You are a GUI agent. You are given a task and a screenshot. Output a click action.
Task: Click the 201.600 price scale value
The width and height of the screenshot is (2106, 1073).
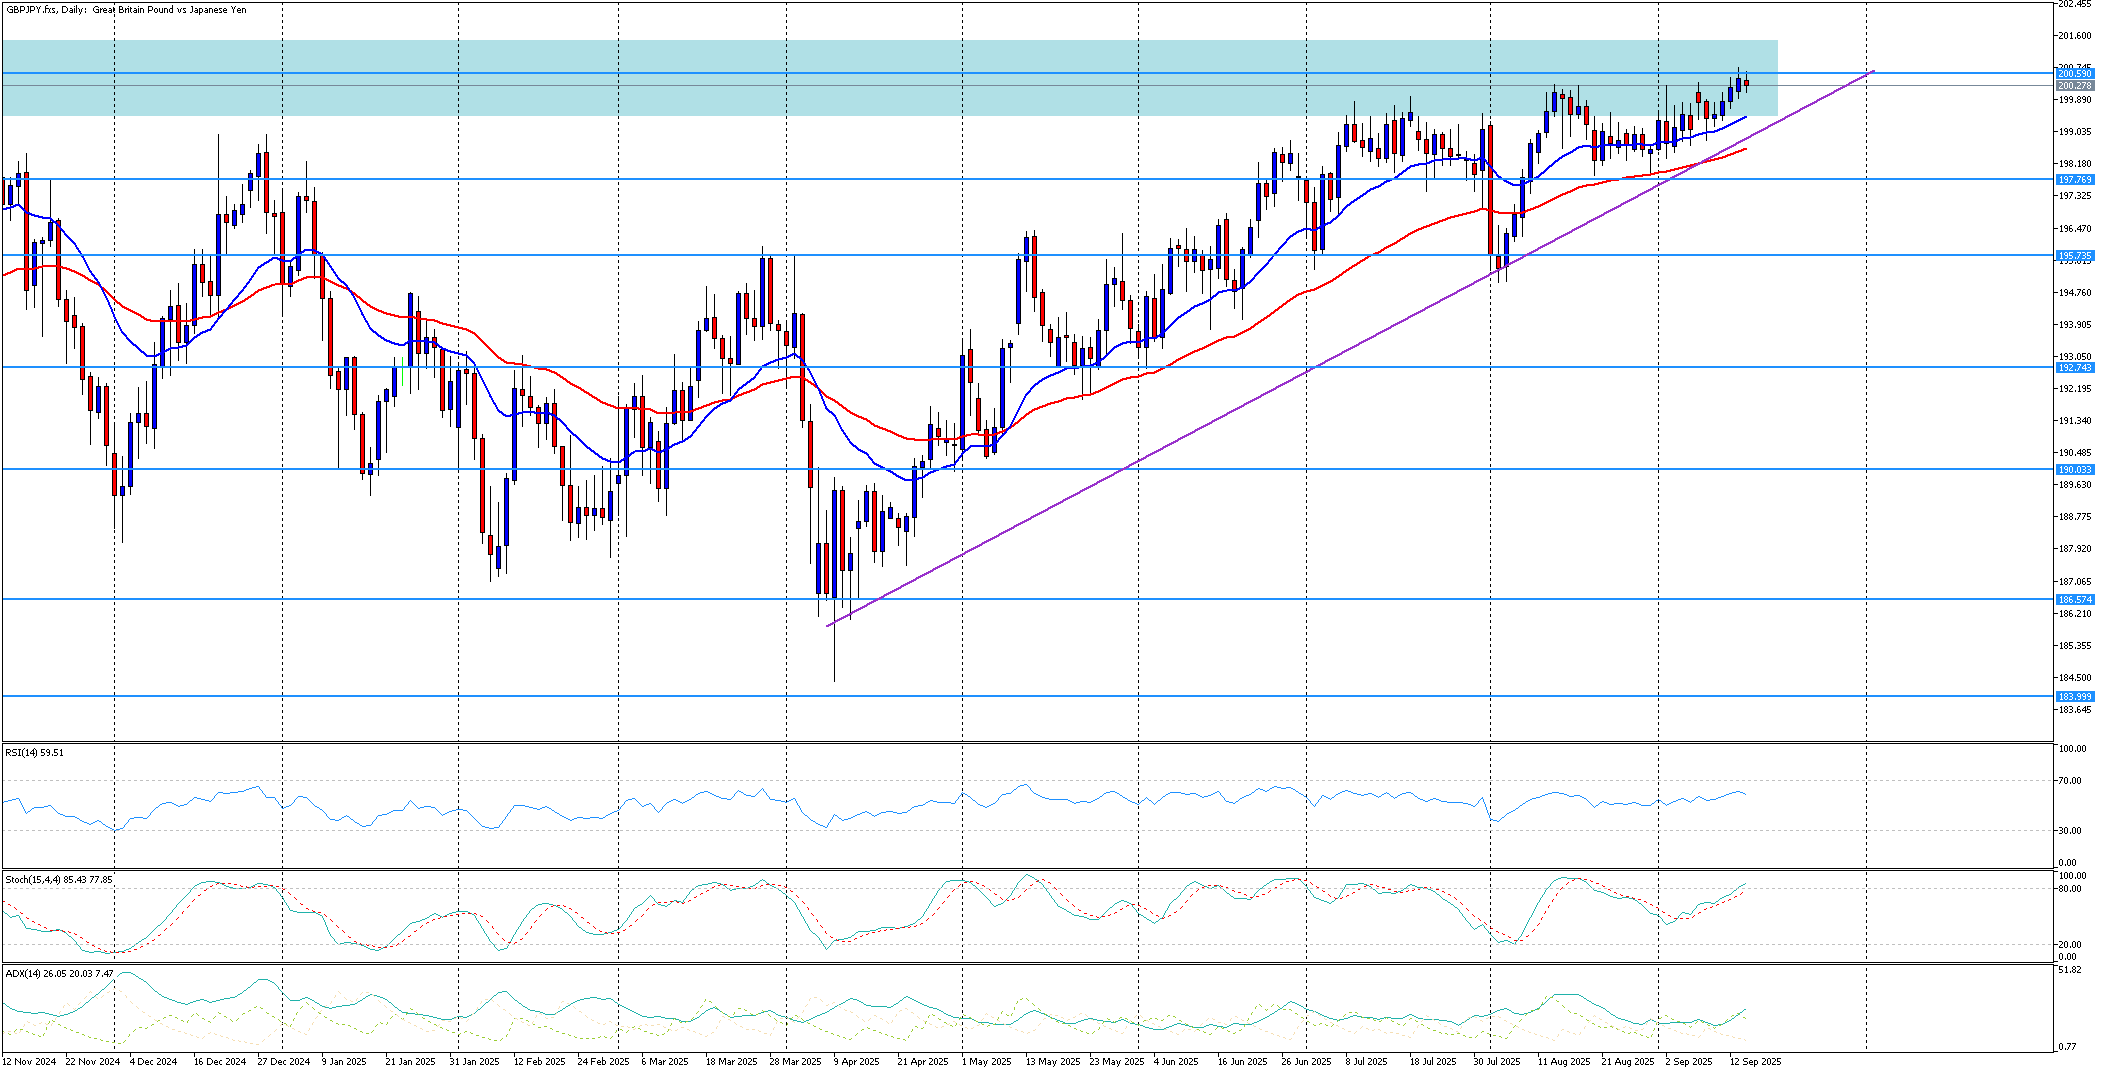[2074, 36]
